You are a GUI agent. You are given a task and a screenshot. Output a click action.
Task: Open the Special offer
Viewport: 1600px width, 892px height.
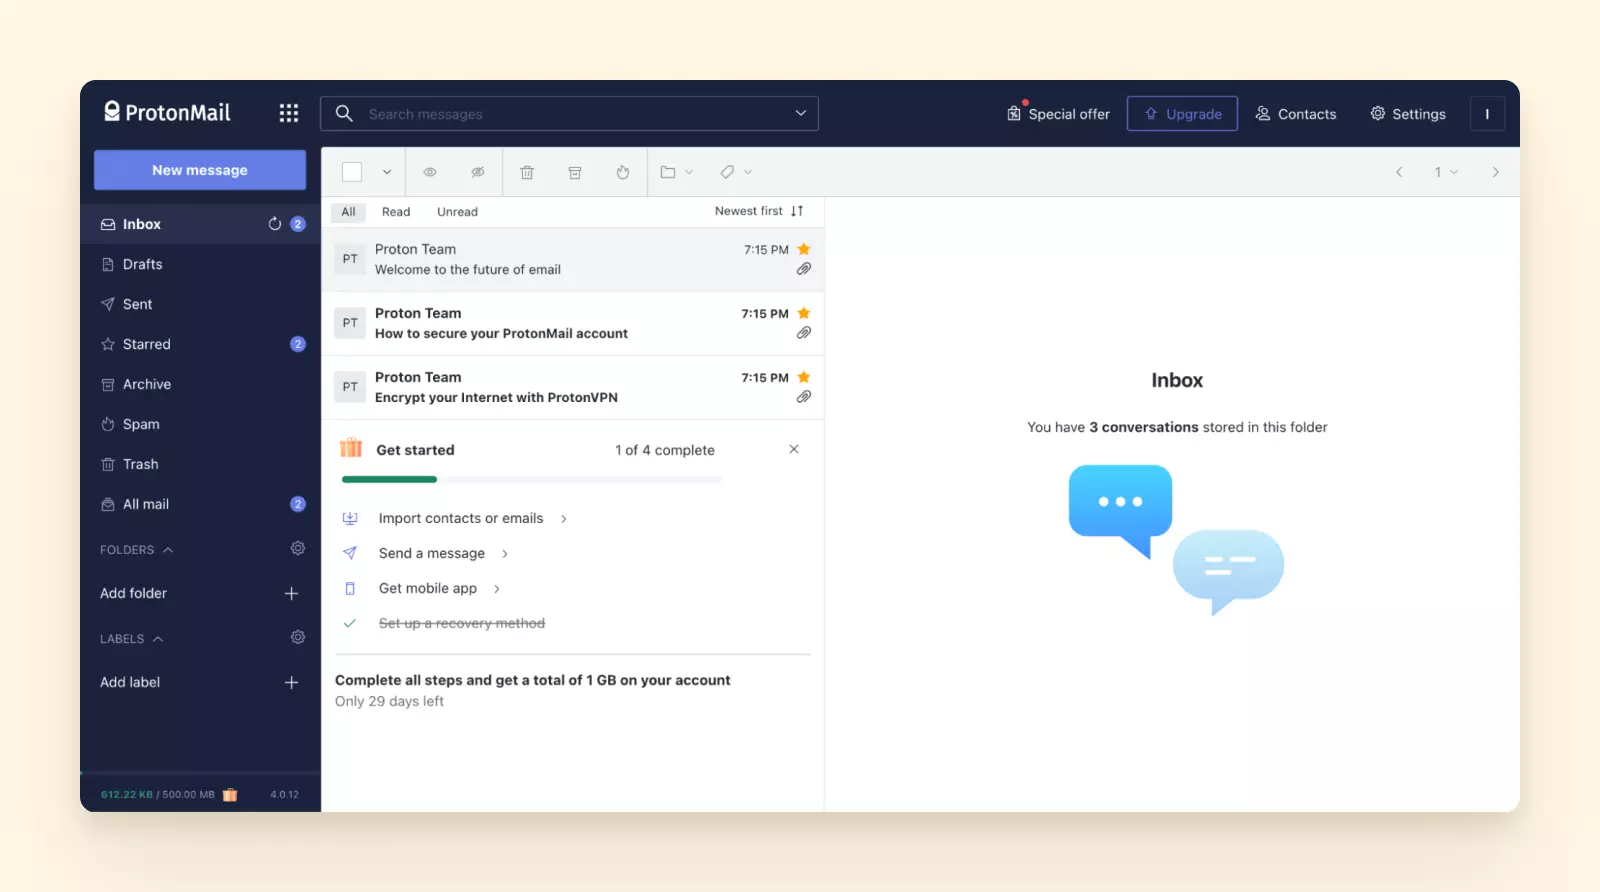1058,114
